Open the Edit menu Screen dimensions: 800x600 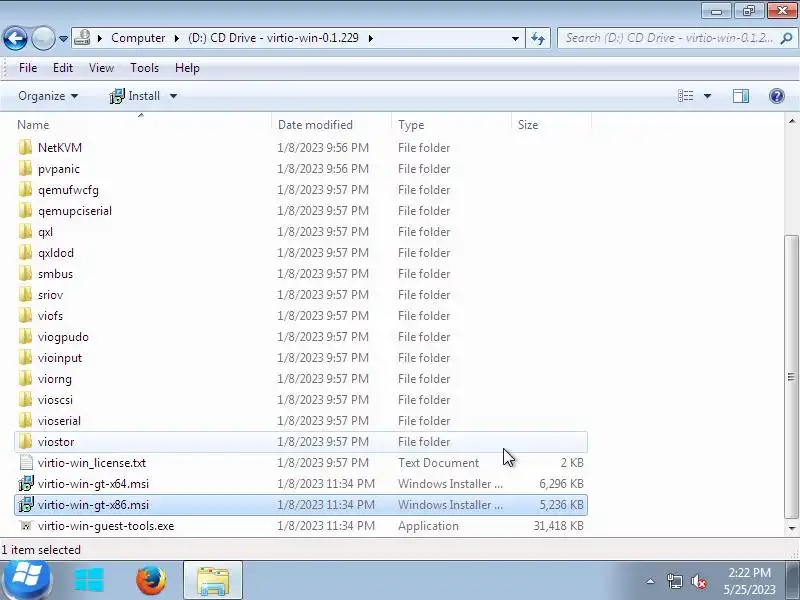(63, 68)
